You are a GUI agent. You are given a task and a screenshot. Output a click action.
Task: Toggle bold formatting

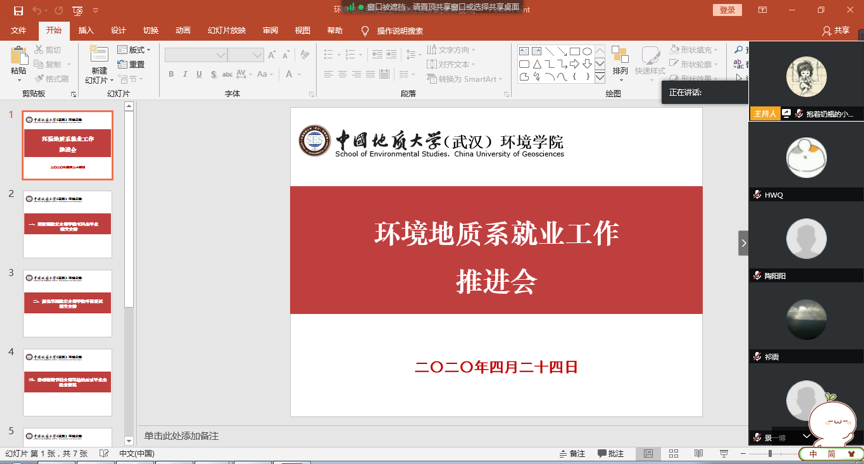tap(171, 74)
